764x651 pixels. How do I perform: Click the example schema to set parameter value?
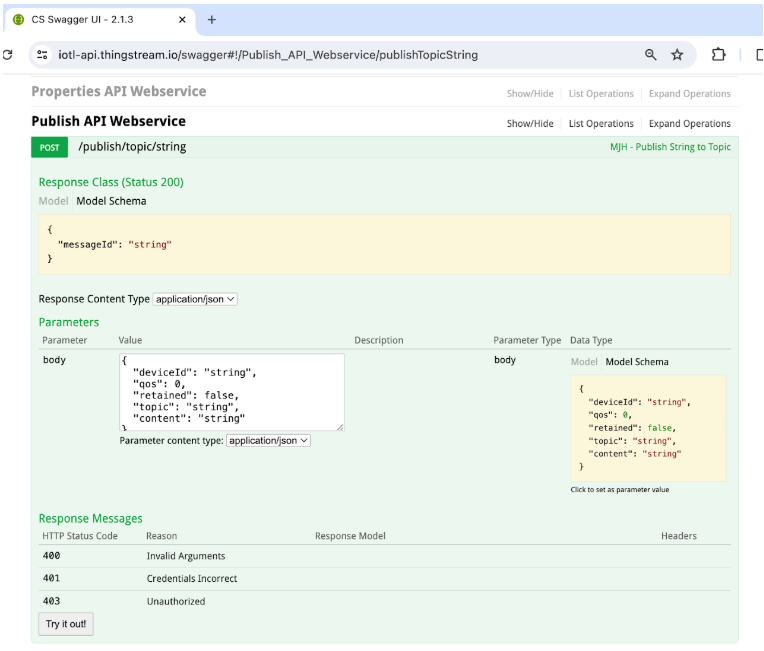click(x=648, y=428)
